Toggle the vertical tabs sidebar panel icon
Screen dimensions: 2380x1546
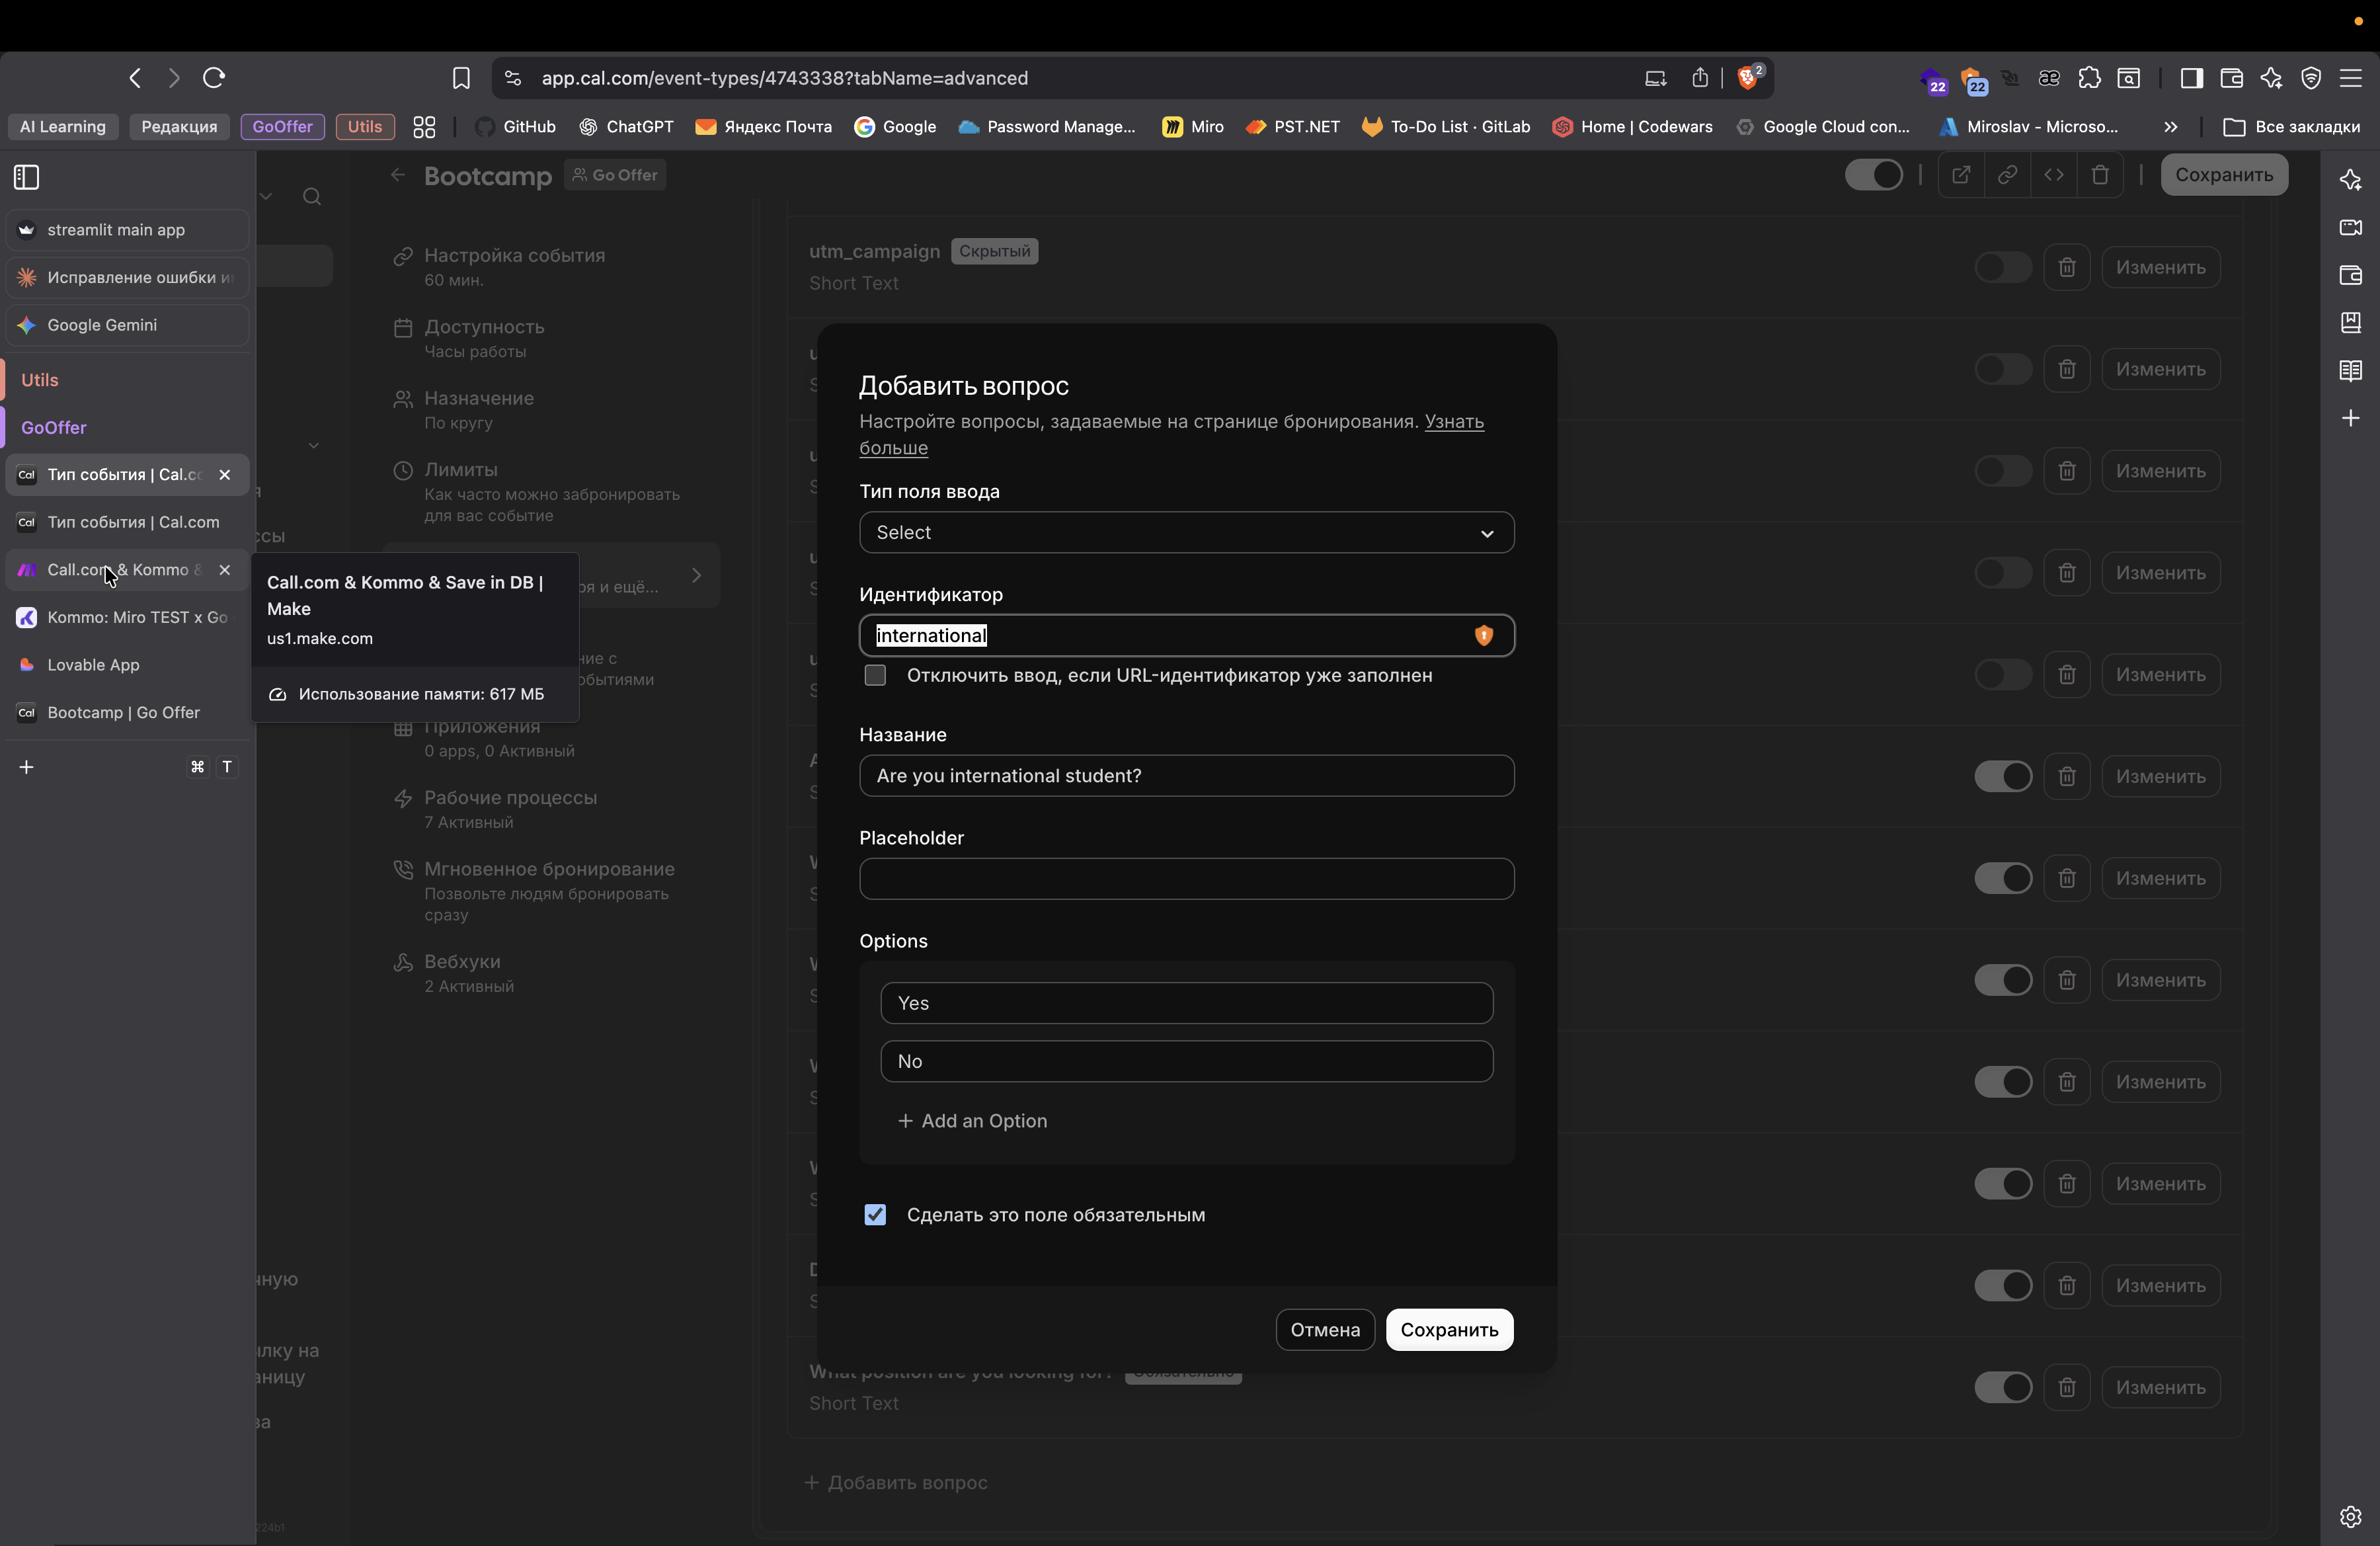[x=27, y=177]
